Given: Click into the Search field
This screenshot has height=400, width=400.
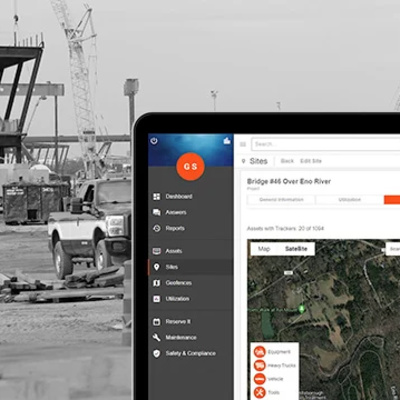Looking at the screenshot, I should coord(326,144).
